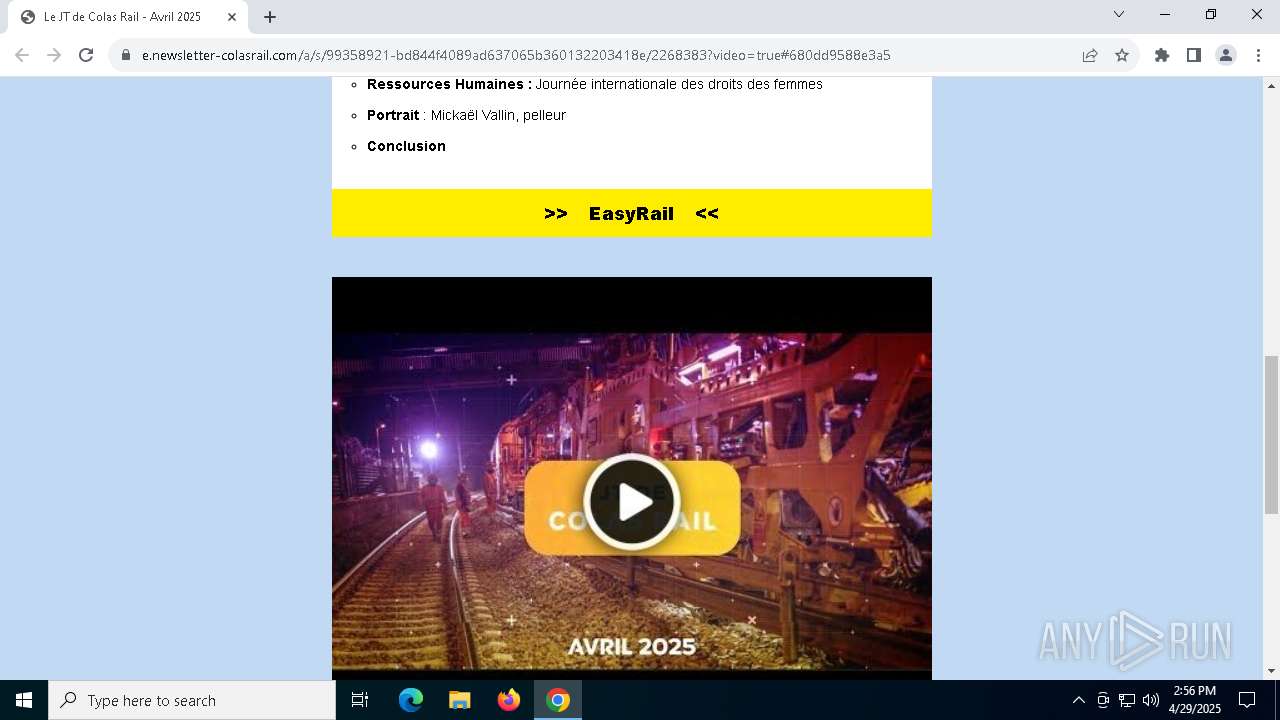The width and height of the screenshot is (1280, 720).
Task: Share this page from the address bar
Action: point(1090,55)
